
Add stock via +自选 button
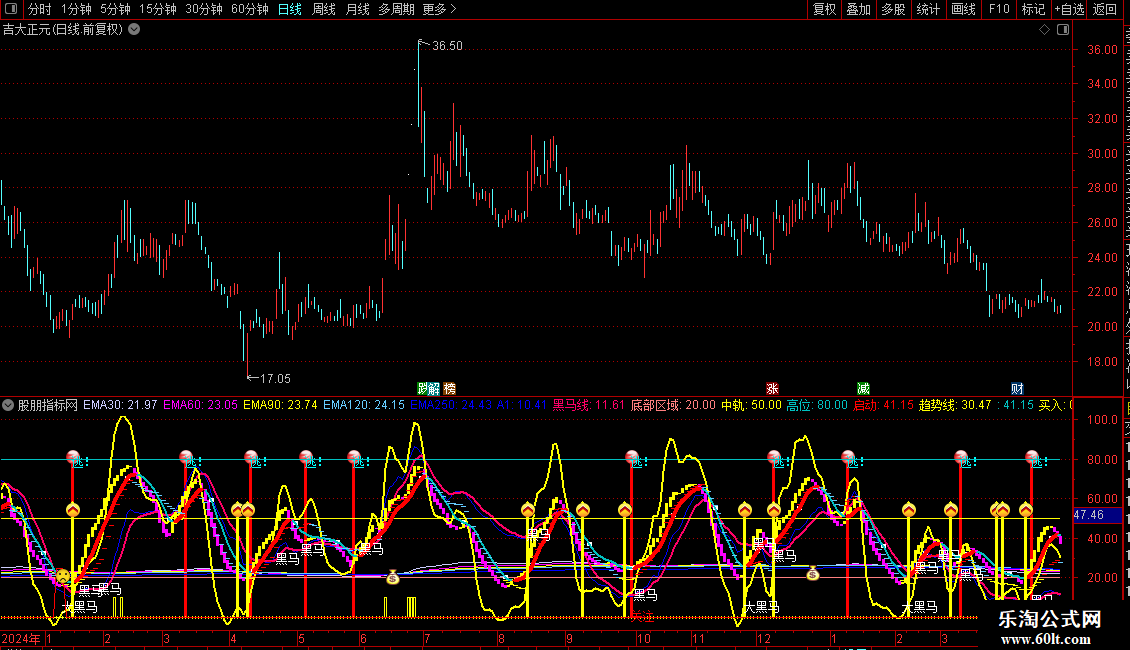(1069, 9)
